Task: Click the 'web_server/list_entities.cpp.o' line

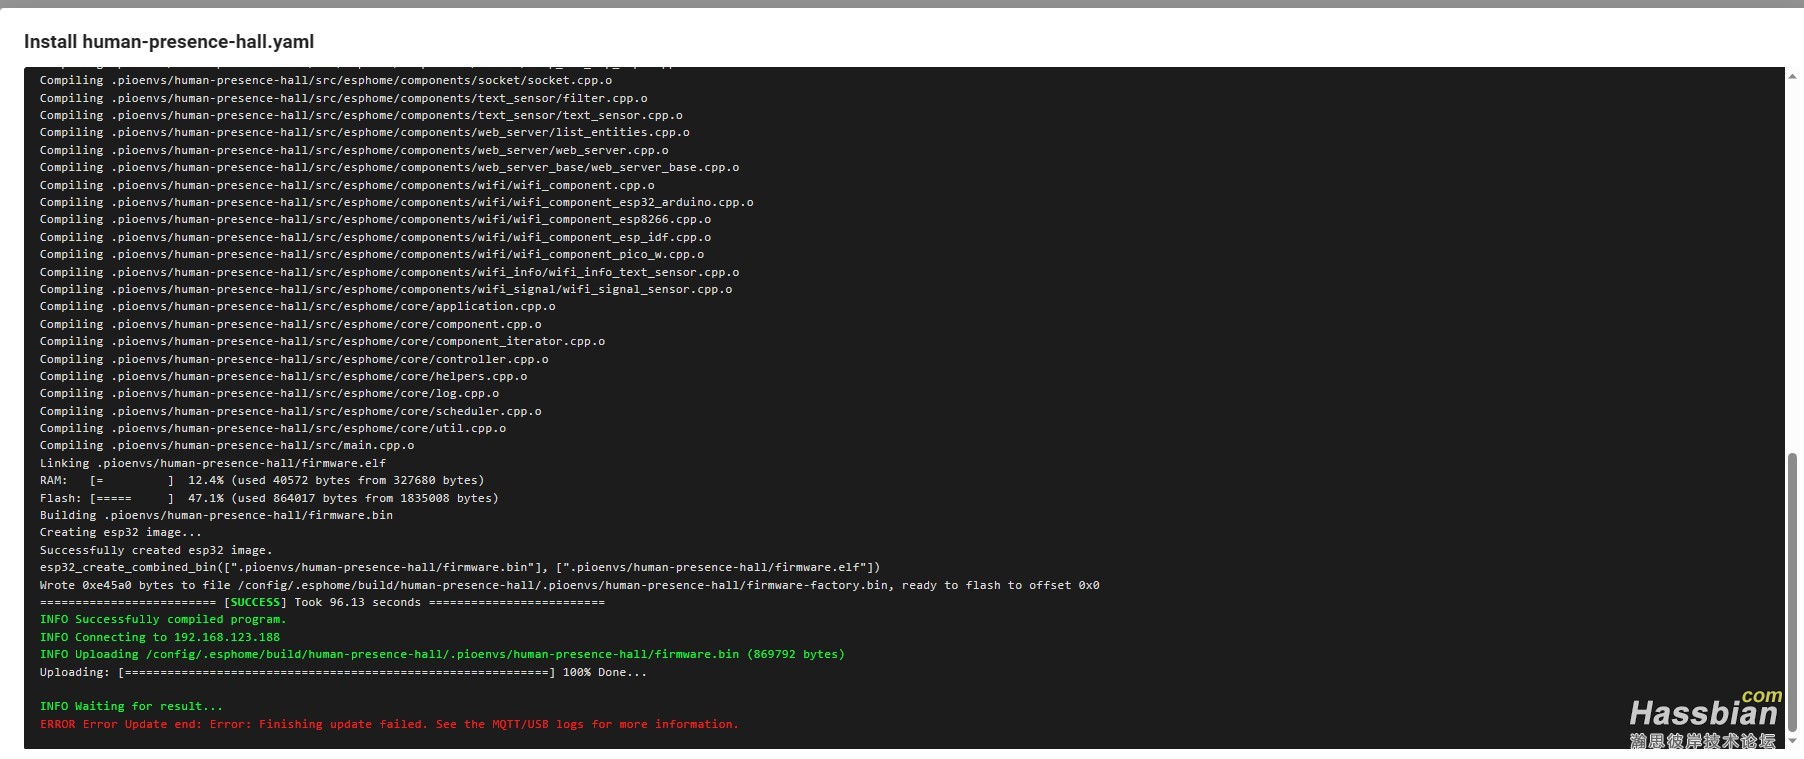Action: tap(365, 132)
